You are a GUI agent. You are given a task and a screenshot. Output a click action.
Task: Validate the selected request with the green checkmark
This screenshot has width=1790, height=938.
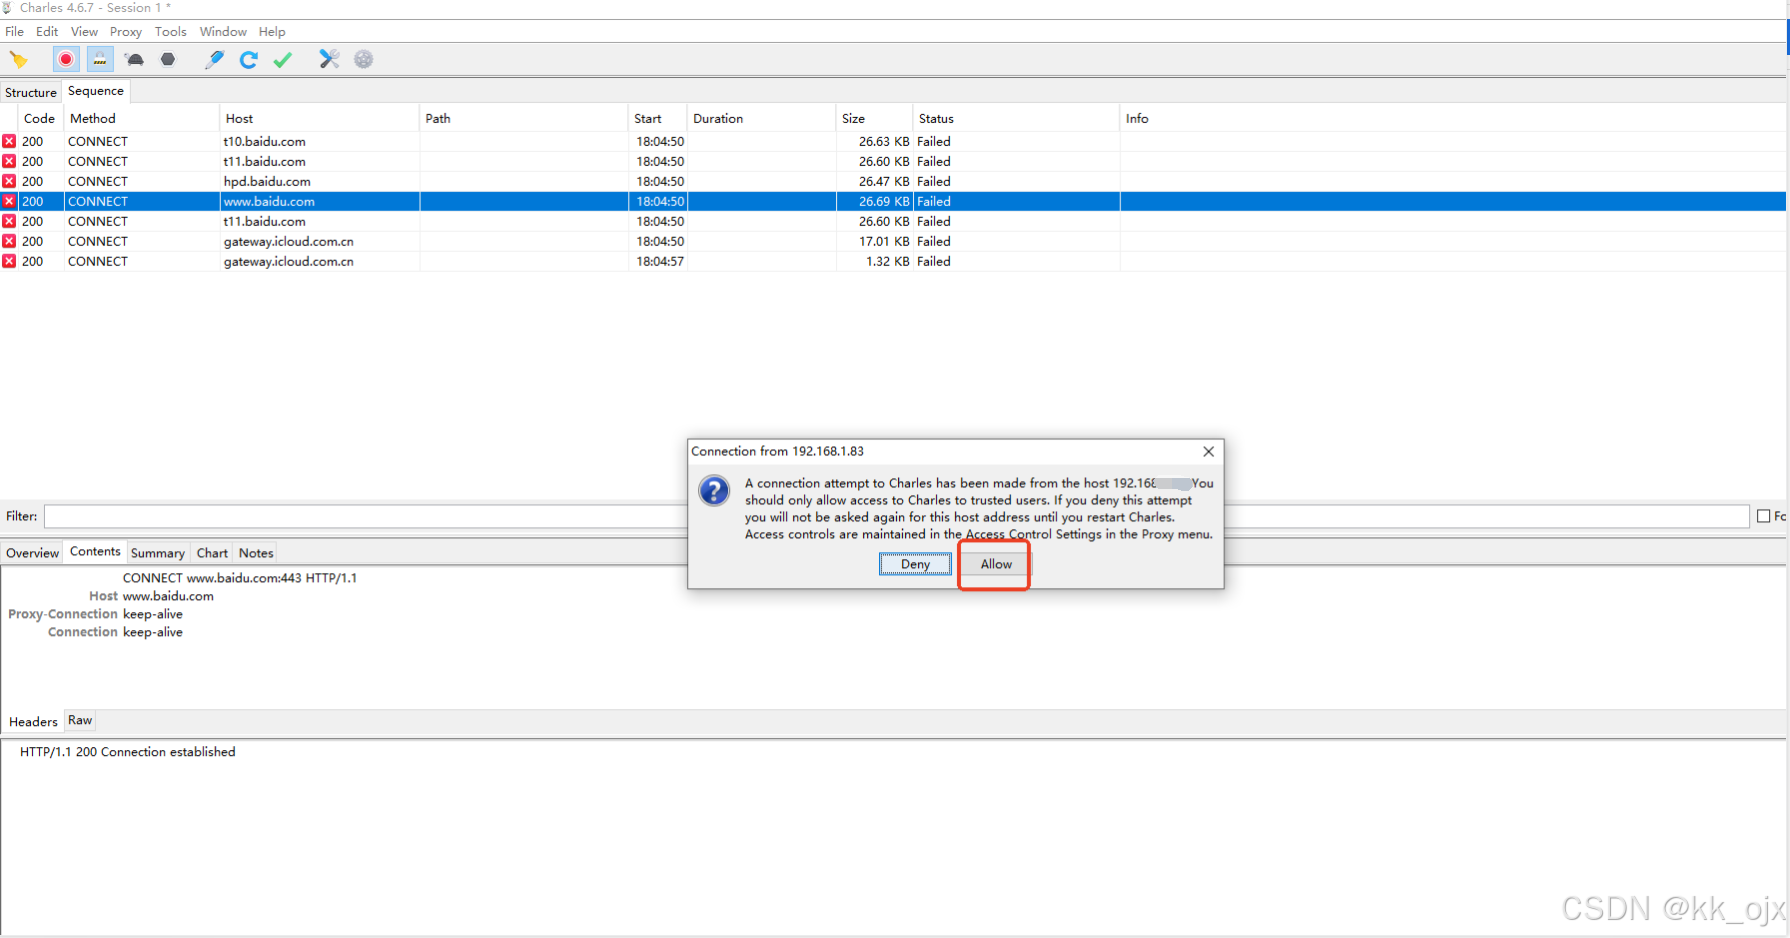point(283,60)
